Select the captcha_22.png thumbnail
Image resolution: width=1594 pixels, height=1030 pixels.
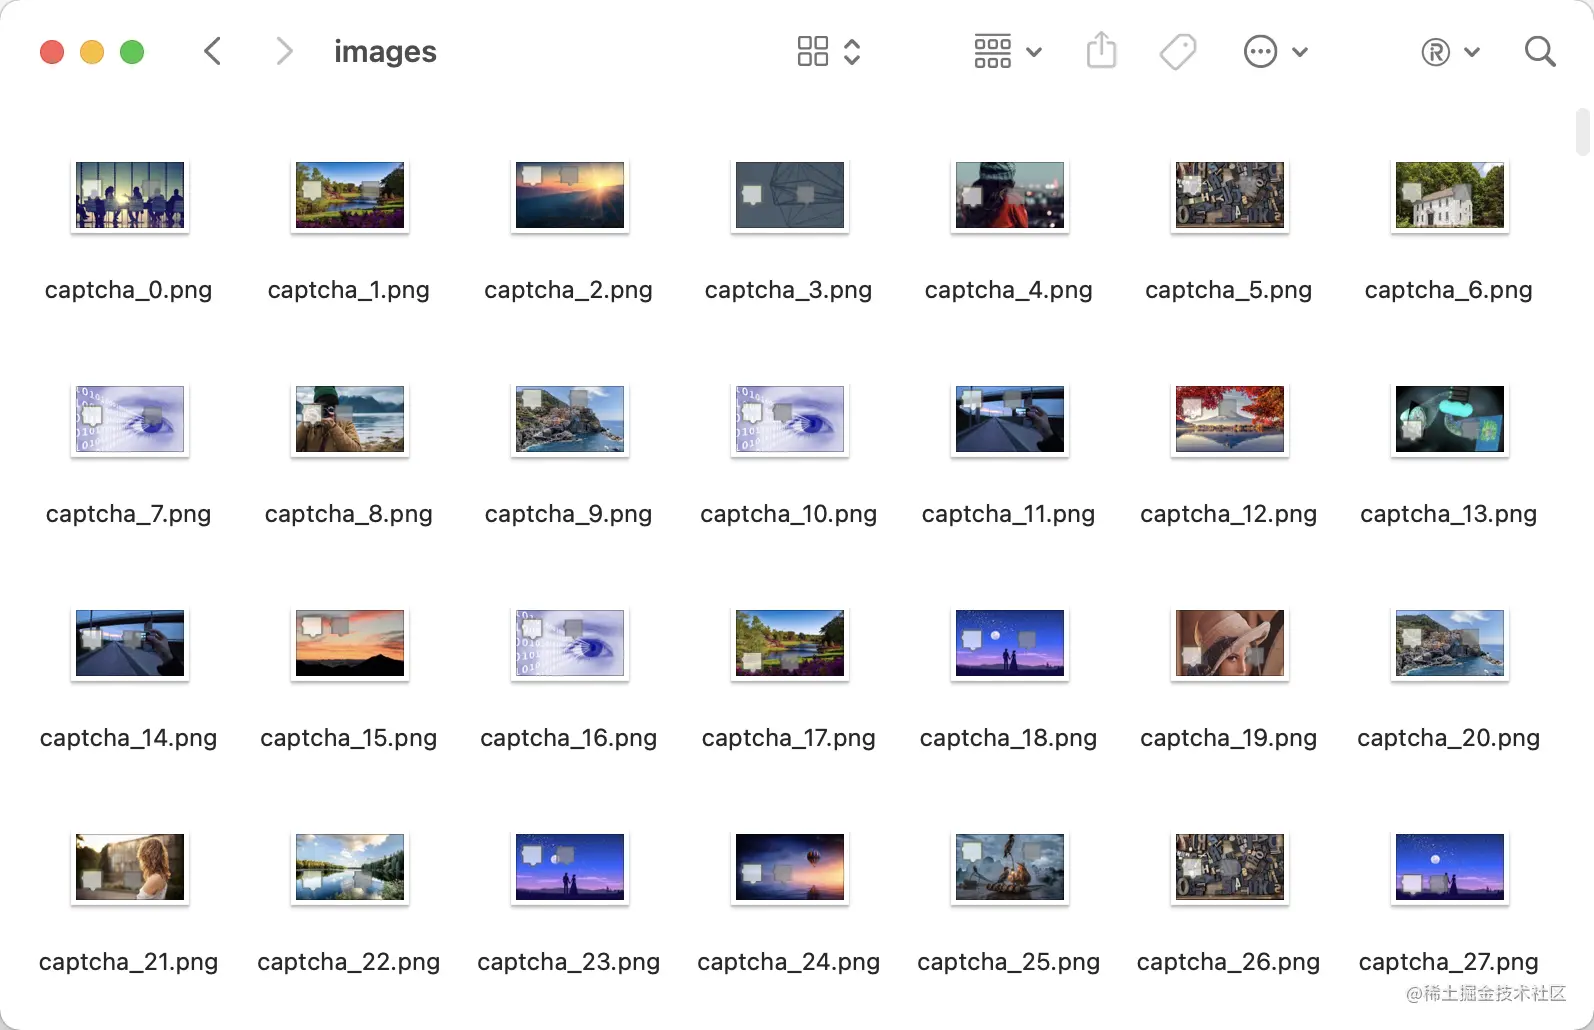[350, 867]
